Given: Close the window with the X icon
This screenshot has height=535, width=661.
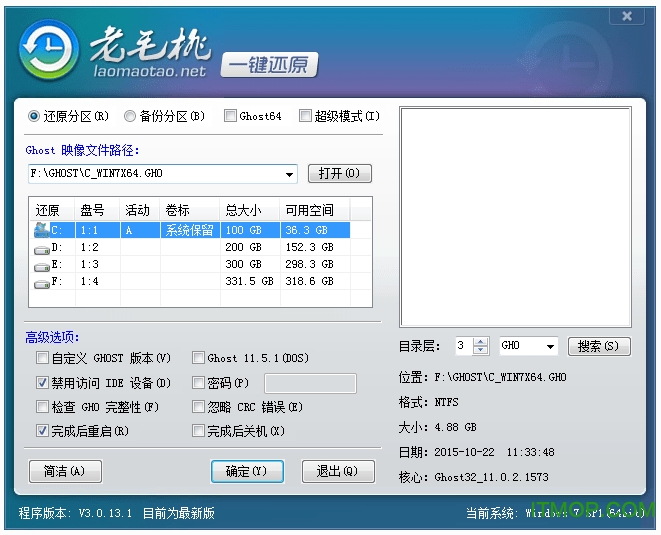Looking at the screenshot, I should [x=626, y=17].
